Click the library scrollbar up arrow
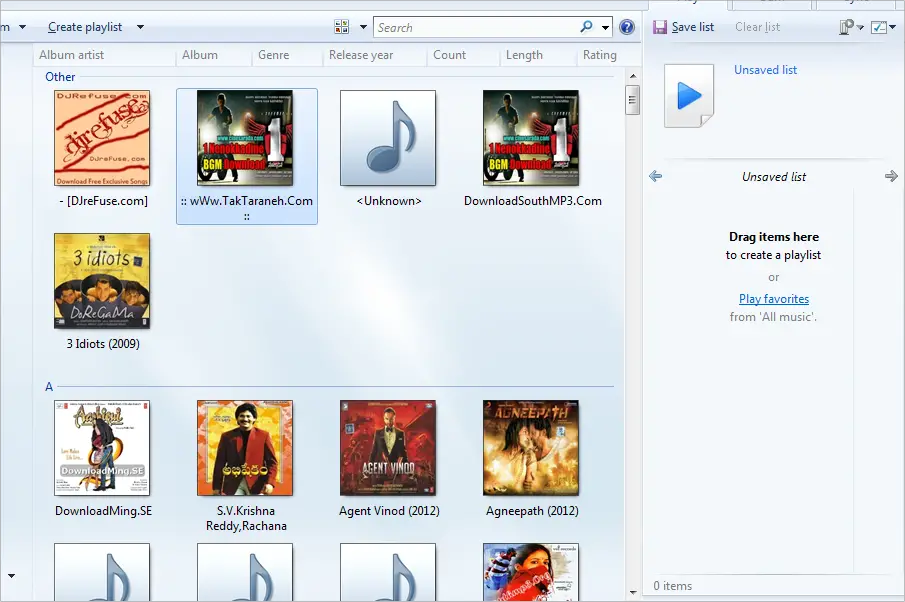The width and height of the screenshot is (905, 602). (633, 76)
